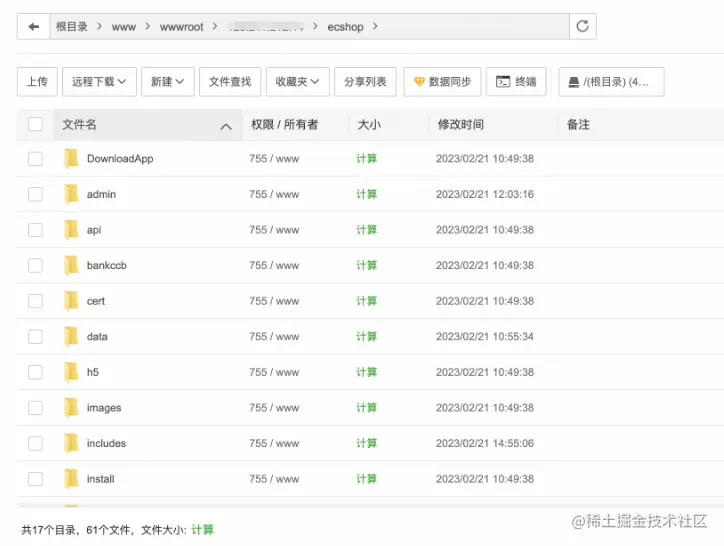Click permissions 755 / www of admin row
Image resolution: width=724 pixels, height=546 pixels.
pyautogui.click(x=274, y=194)
